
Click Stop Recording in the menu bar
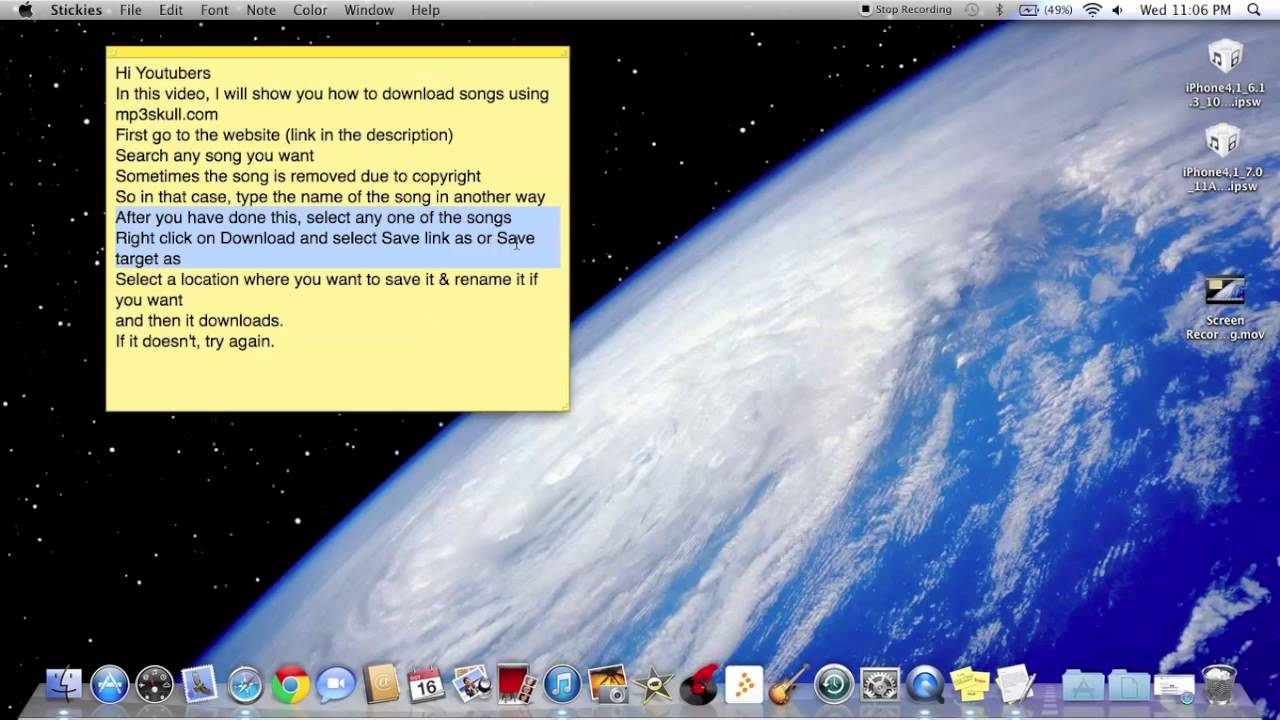pos(906,10)
